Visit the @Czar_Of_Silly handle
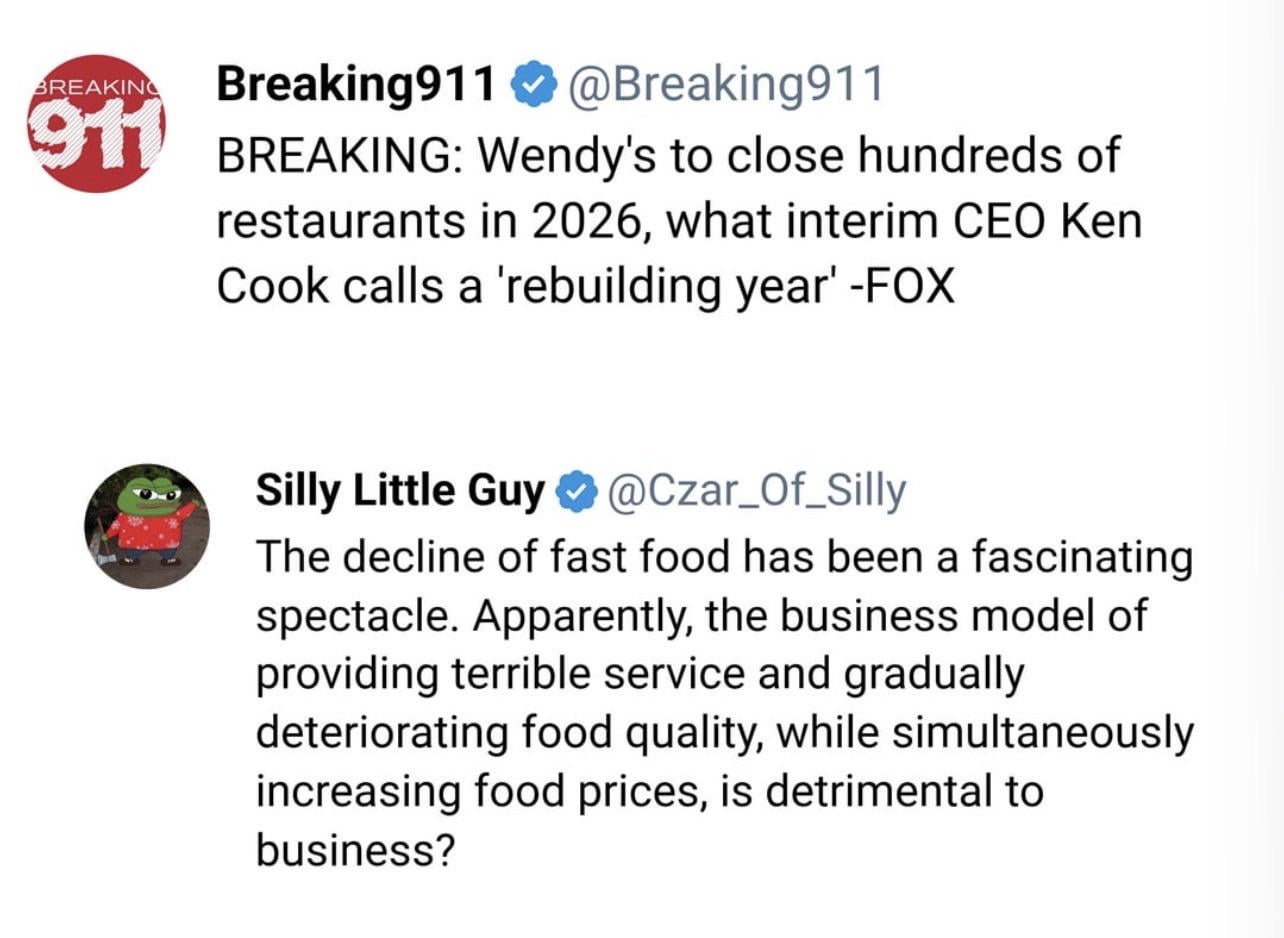Image resolution: width=1284 pixels, height=938 pixels. (x=756, y=492)
